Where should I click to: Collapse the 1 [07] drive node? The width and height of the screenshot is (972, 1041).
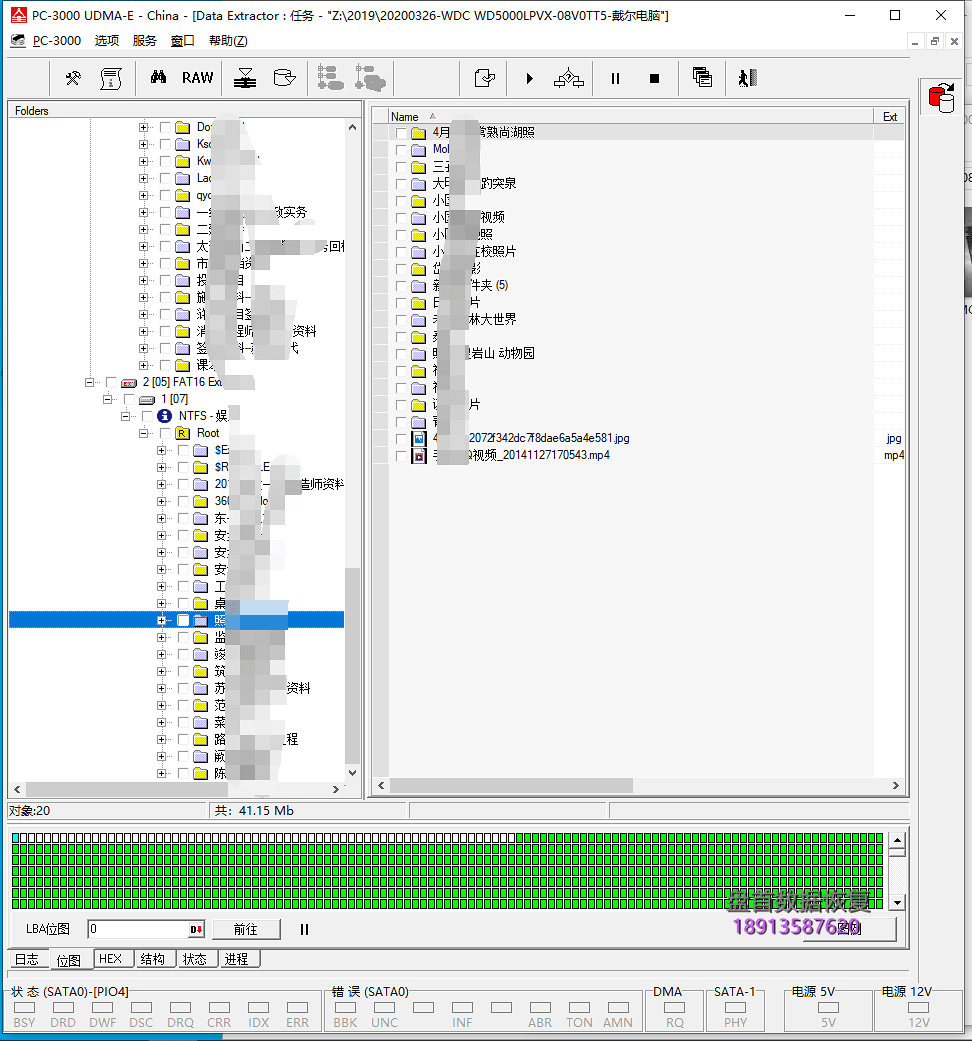[x=108, y=399]
